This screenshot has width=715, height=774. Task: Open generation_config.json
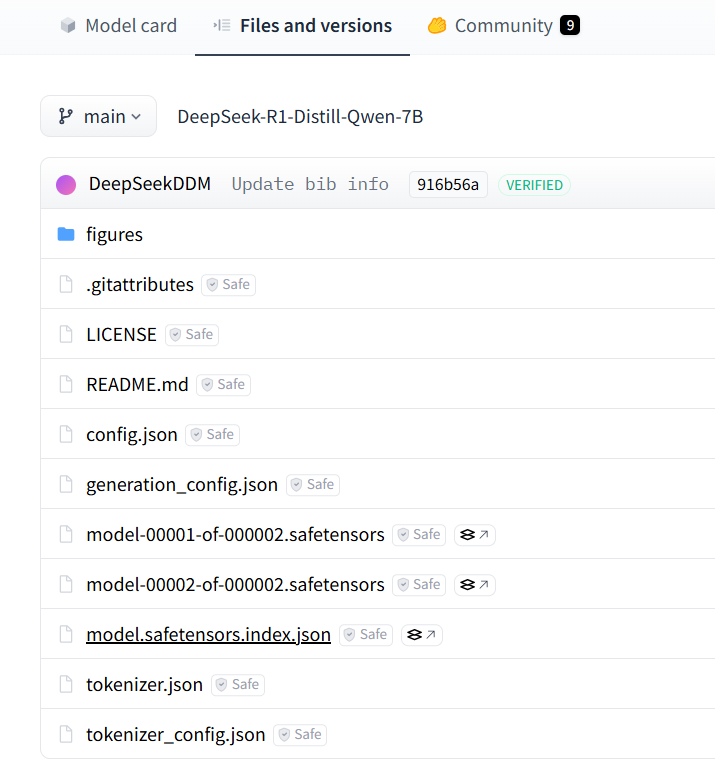[182, 485]
